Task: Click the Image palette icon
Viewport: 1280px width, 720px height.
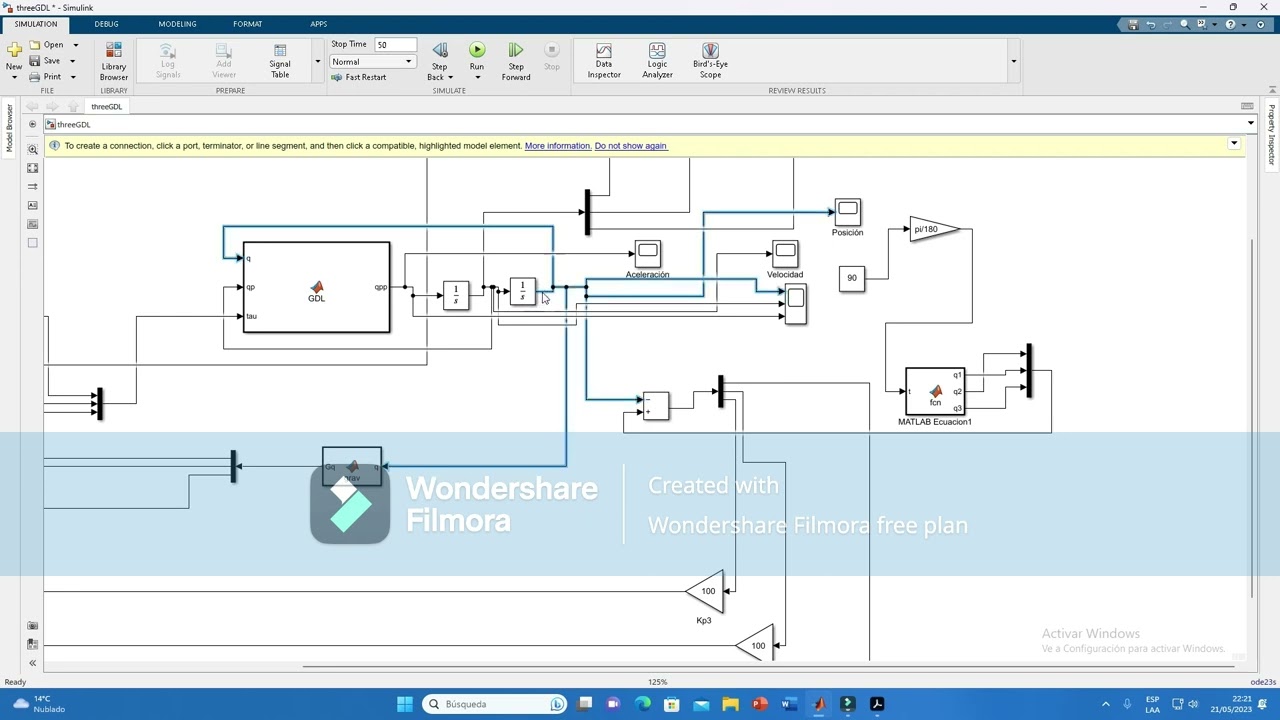Action: [33, 224]
